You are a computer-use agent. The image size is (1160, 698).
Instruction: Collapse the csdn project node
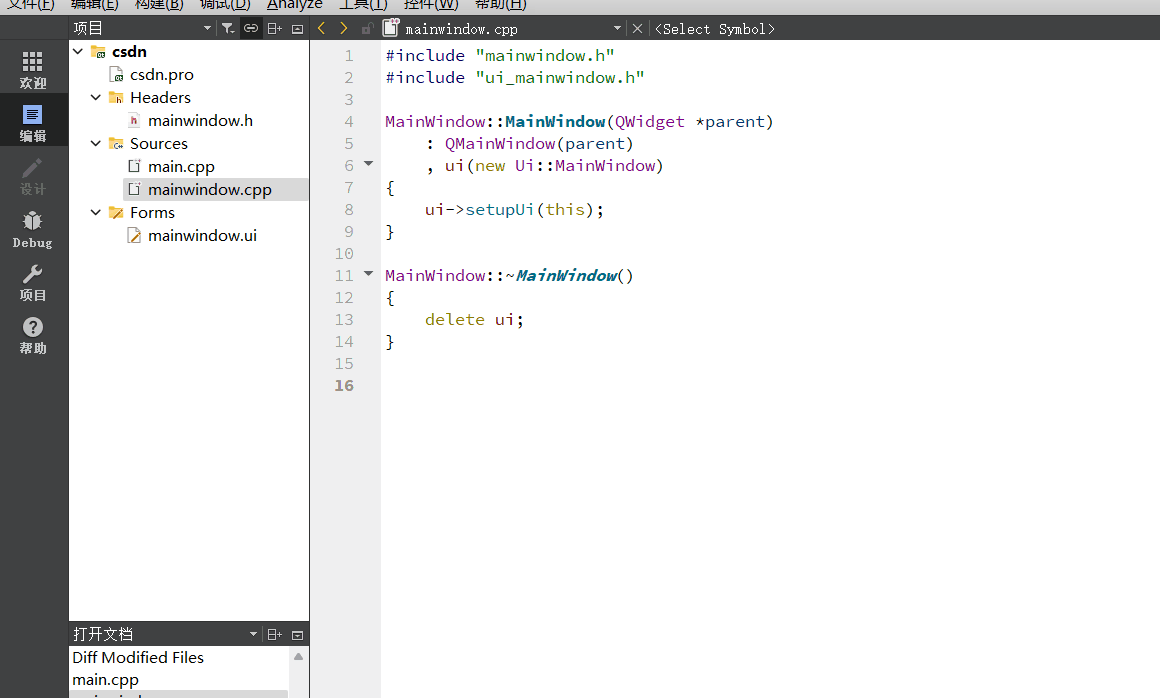pyautogui.click(x=78, y=52)
